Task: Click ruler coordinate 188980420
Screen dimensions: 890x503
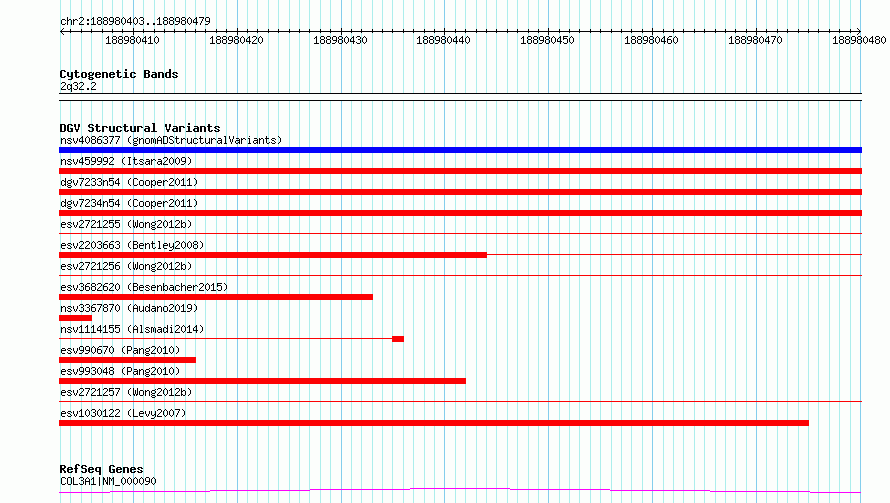Action: (236, 40)
